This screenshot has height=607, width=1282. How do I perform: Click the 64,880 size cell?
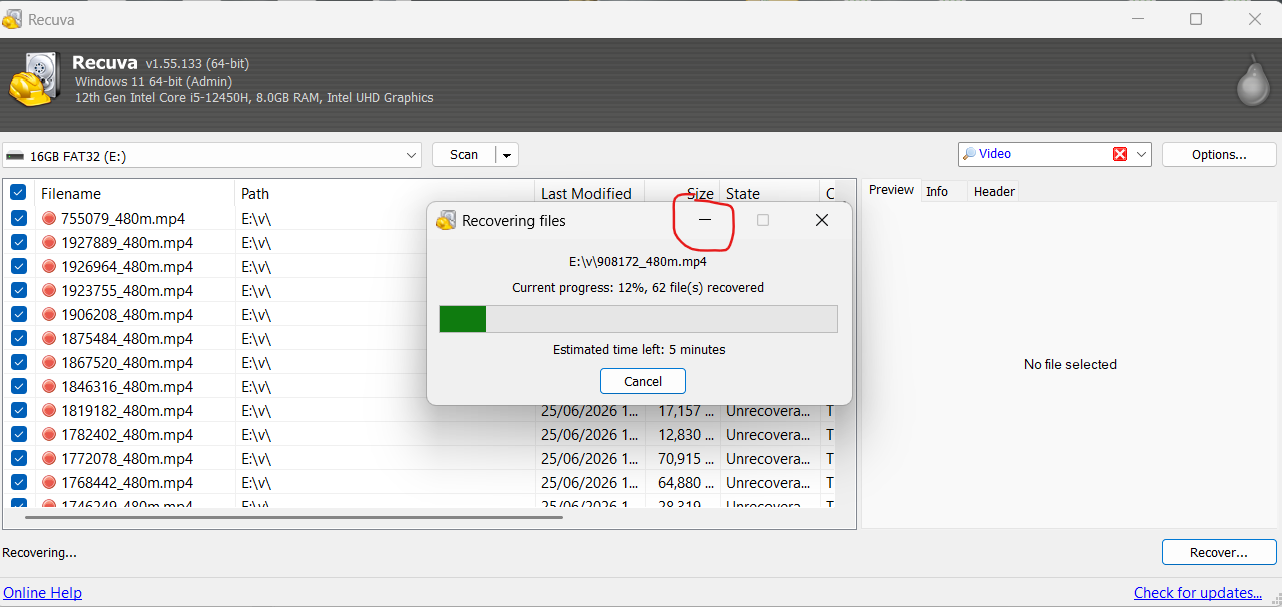(x=685, y=482)
